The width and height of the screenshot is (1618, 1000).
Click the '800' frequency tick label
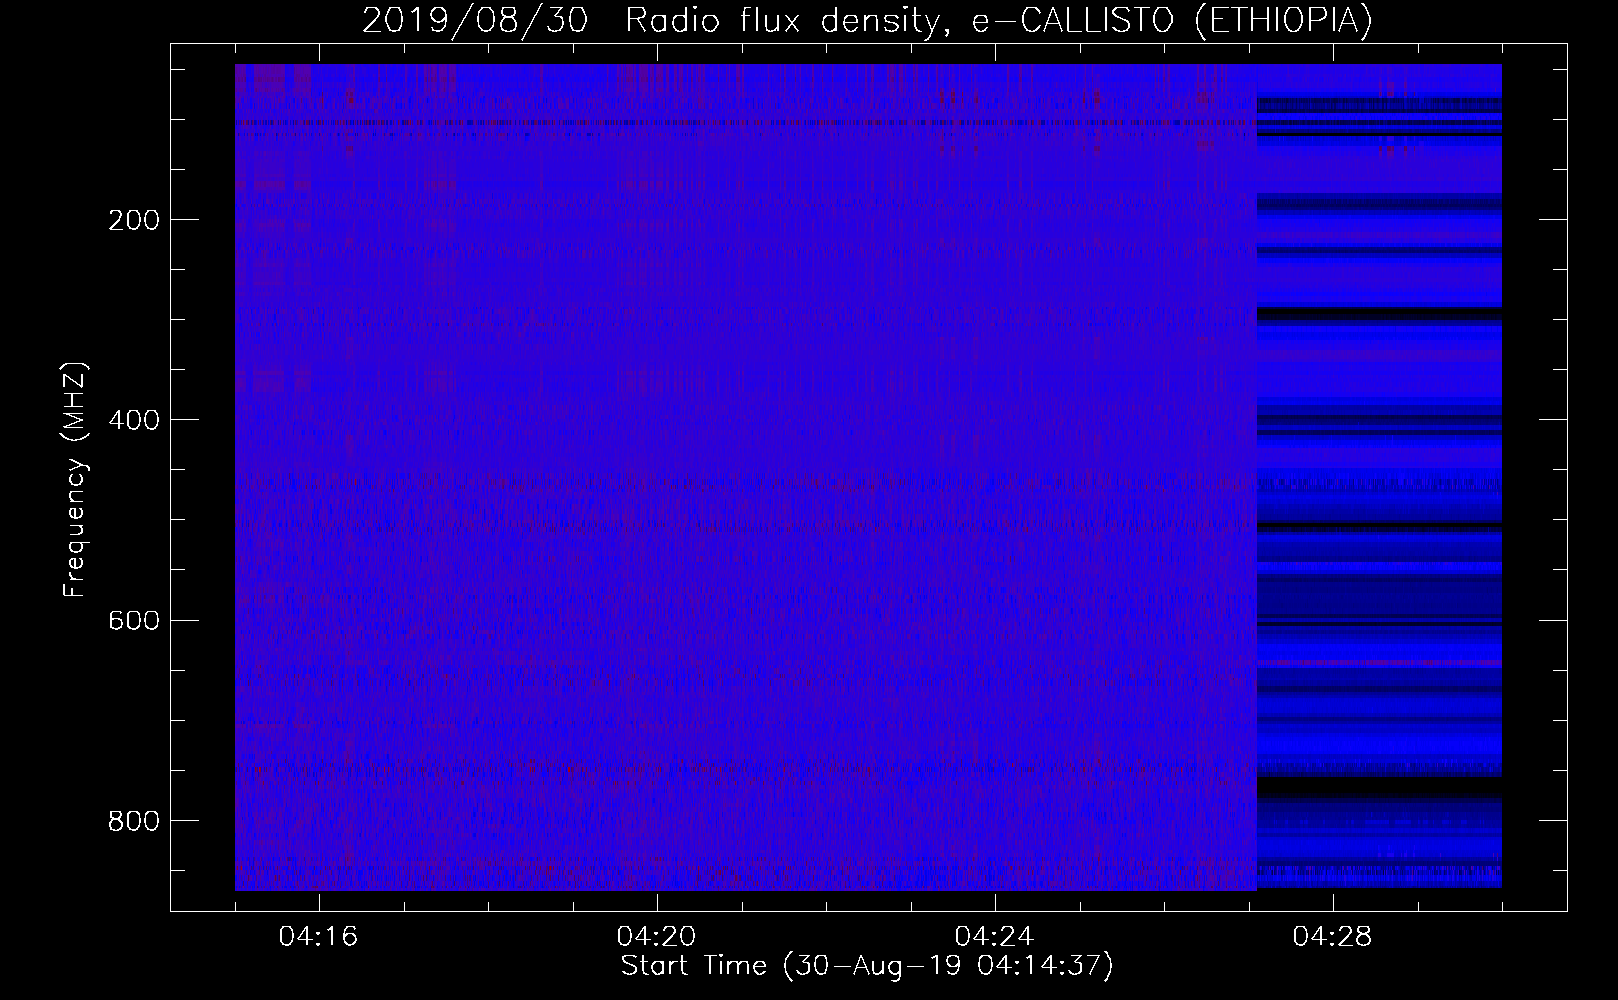coord(133,821)
